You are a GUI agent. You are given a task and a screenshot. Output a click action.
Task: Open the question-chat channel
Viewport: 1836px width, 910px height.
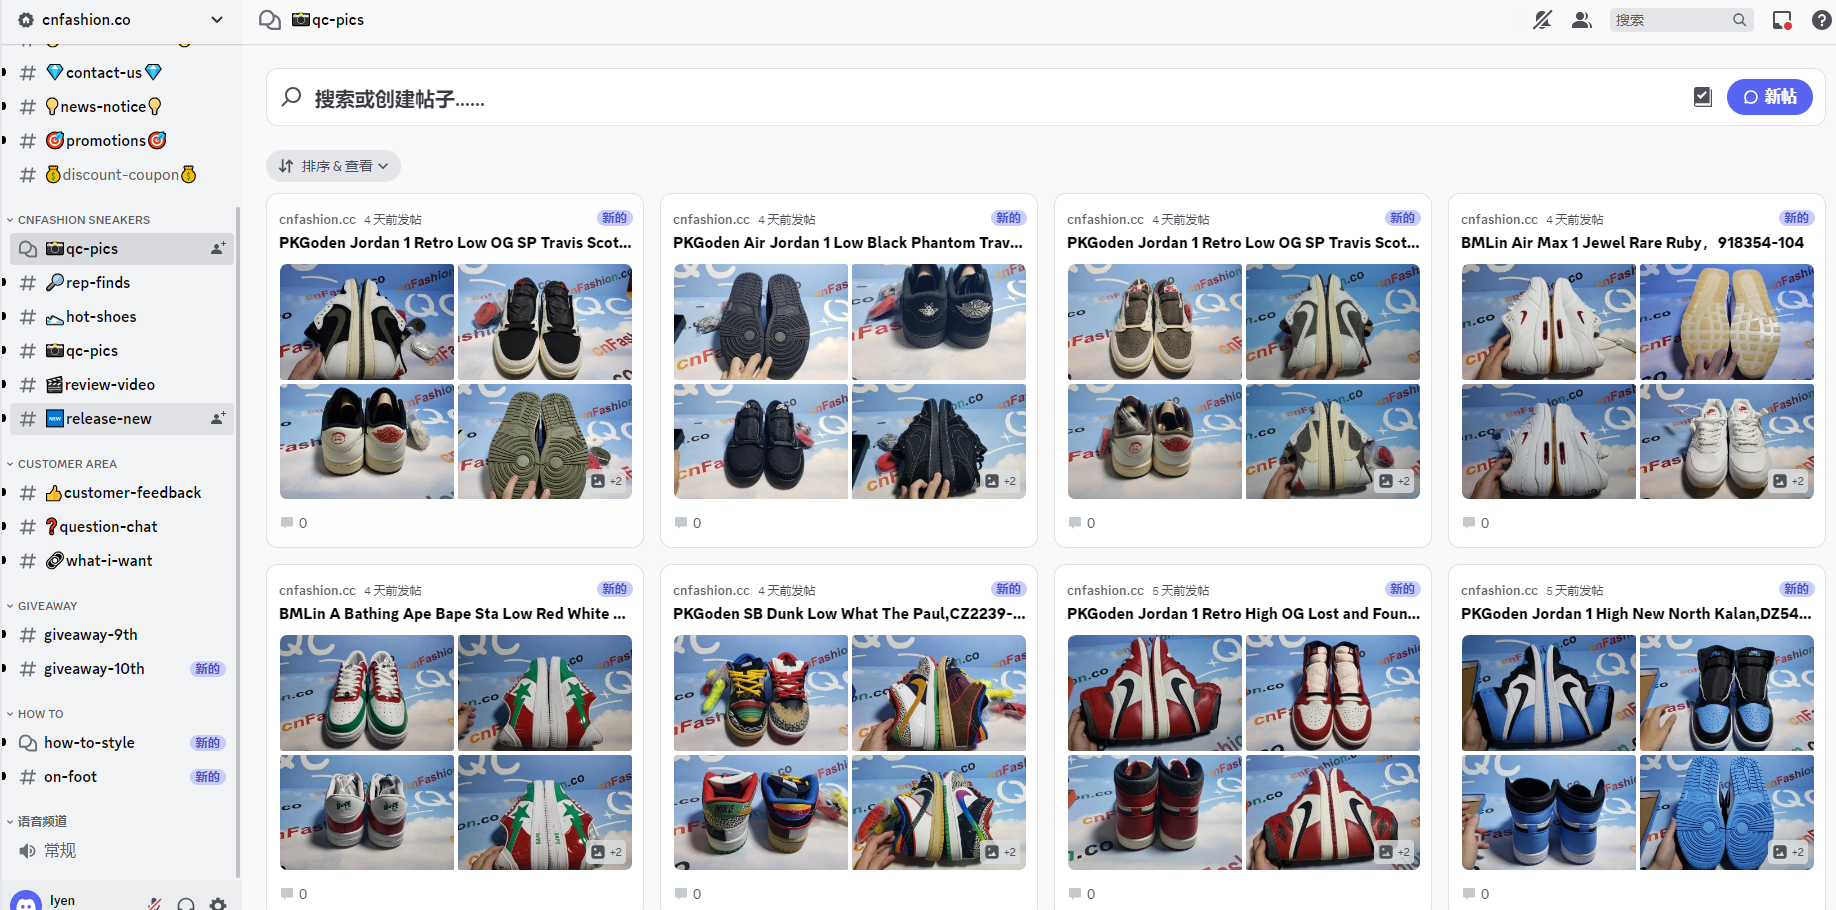(x=122, y=526)
